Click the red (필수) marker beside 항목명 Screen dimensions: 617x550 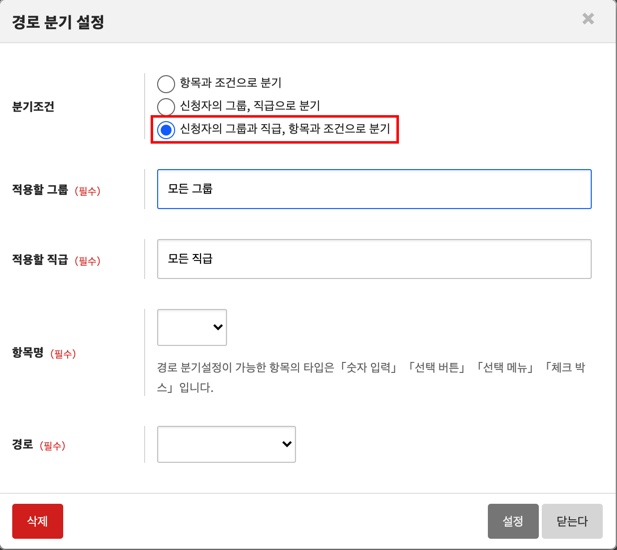(63, 354)
